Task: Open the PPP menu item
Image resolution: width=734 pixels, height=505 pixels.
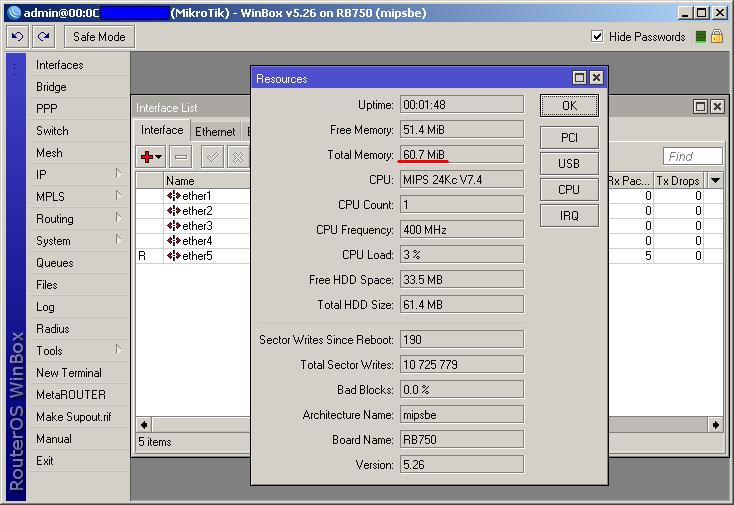Action: [x=47, y=109]
